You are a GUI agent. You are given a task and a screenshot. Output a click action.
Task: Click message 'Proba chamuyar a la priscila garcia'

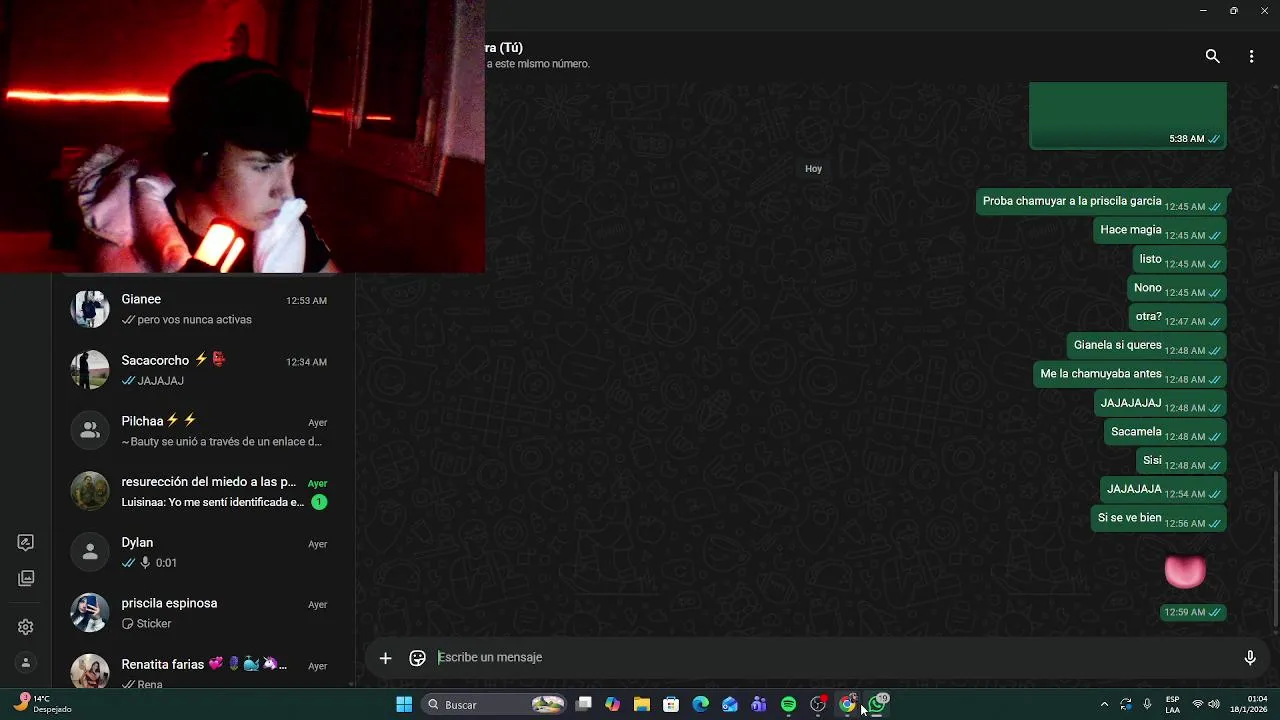tap(1101, 202)
